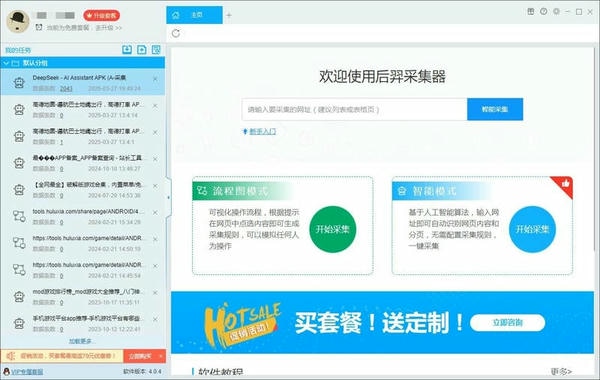
Task: Click robot icon of the mod游戏排行榜 task
Action: pos(19,297)
